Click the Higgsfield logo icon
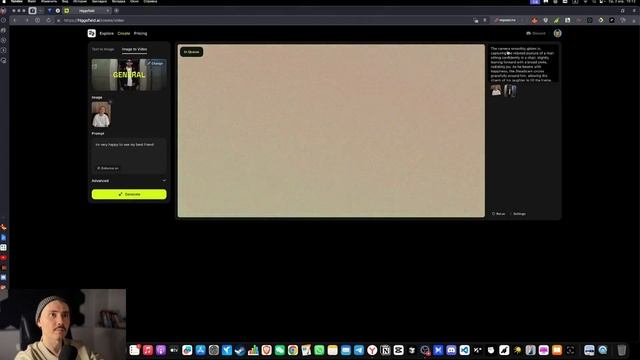 pyautogui.click(x=91, y=33)
